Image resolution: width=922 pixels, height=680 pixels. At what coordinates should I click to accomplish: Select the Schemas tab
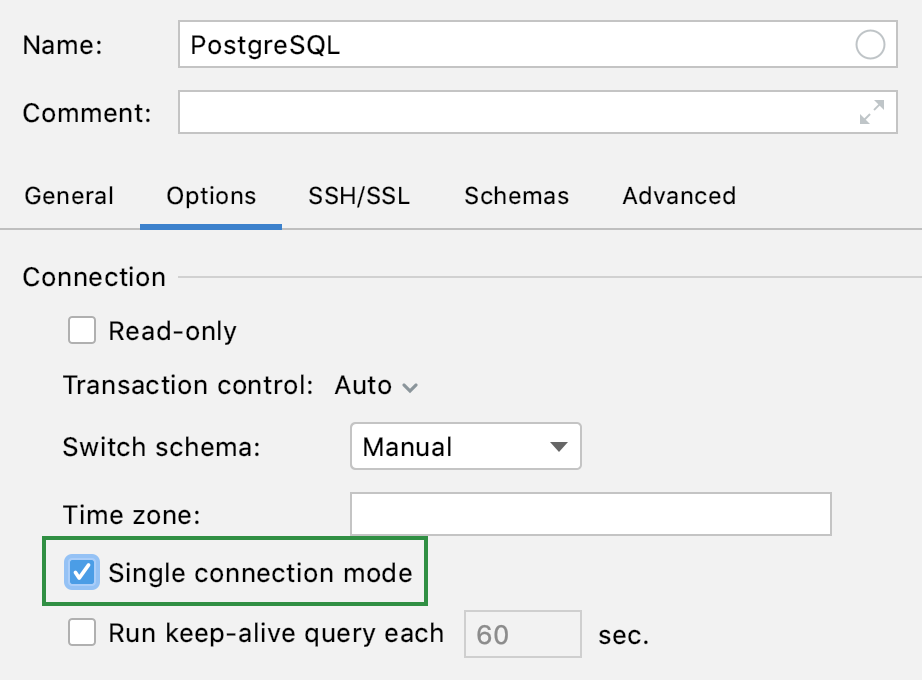516,196
